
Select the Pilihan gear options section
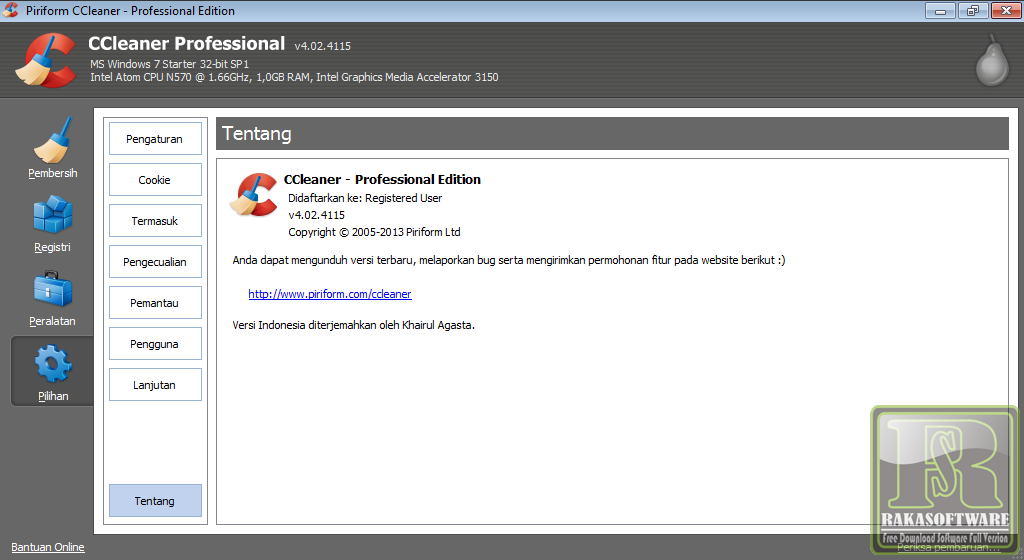[52, 371]
